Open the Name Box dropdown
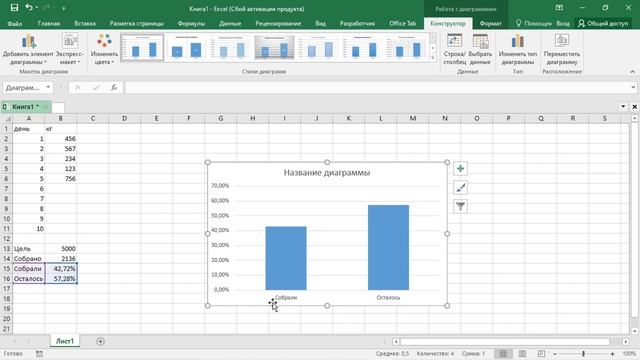The height and width of the screenshot is (360, 640). tap(48, 87)
